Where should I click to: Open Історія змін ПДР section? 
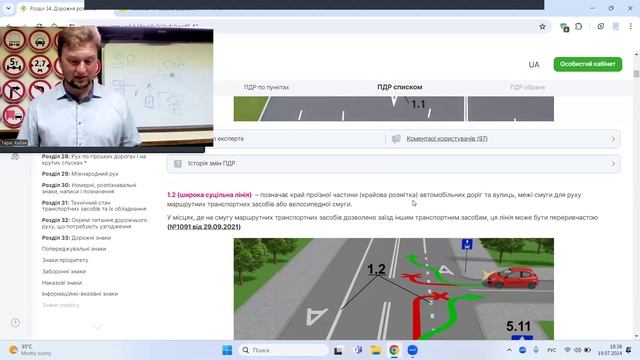[x=394, y=164]
